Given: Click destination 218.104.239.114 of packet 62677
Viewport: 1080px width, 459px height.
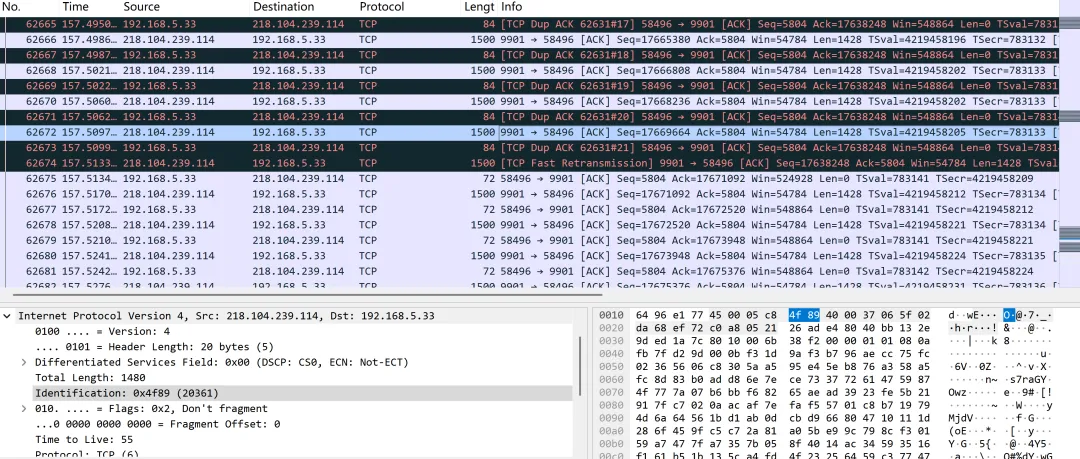Looking at the screenshot, I should tap(298, 210).
